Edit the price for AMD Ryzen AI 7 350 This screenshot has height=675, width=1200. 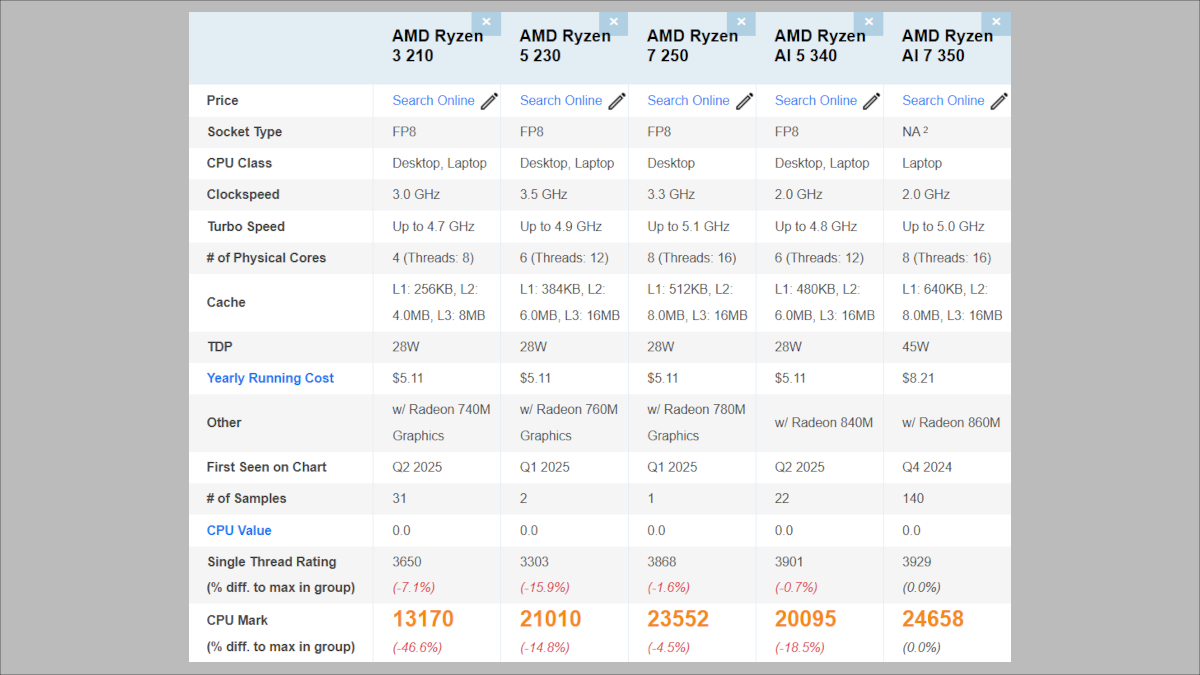point(999,100)
